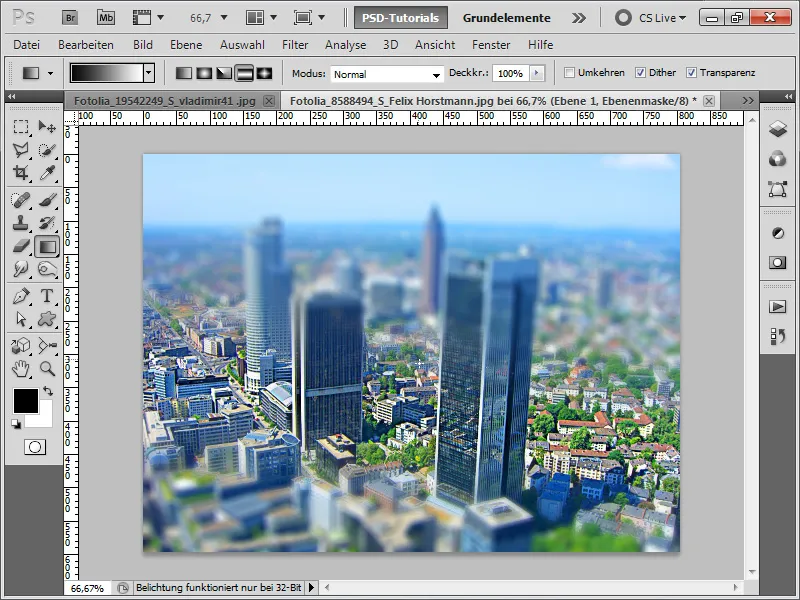
Task: Select the Polygonal Lasso tool
Action: 21,150
